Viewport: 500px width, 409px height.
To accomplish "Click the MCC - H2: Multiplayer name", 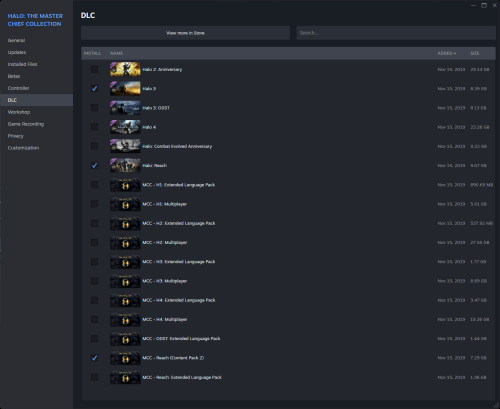I will coord(165,242).
